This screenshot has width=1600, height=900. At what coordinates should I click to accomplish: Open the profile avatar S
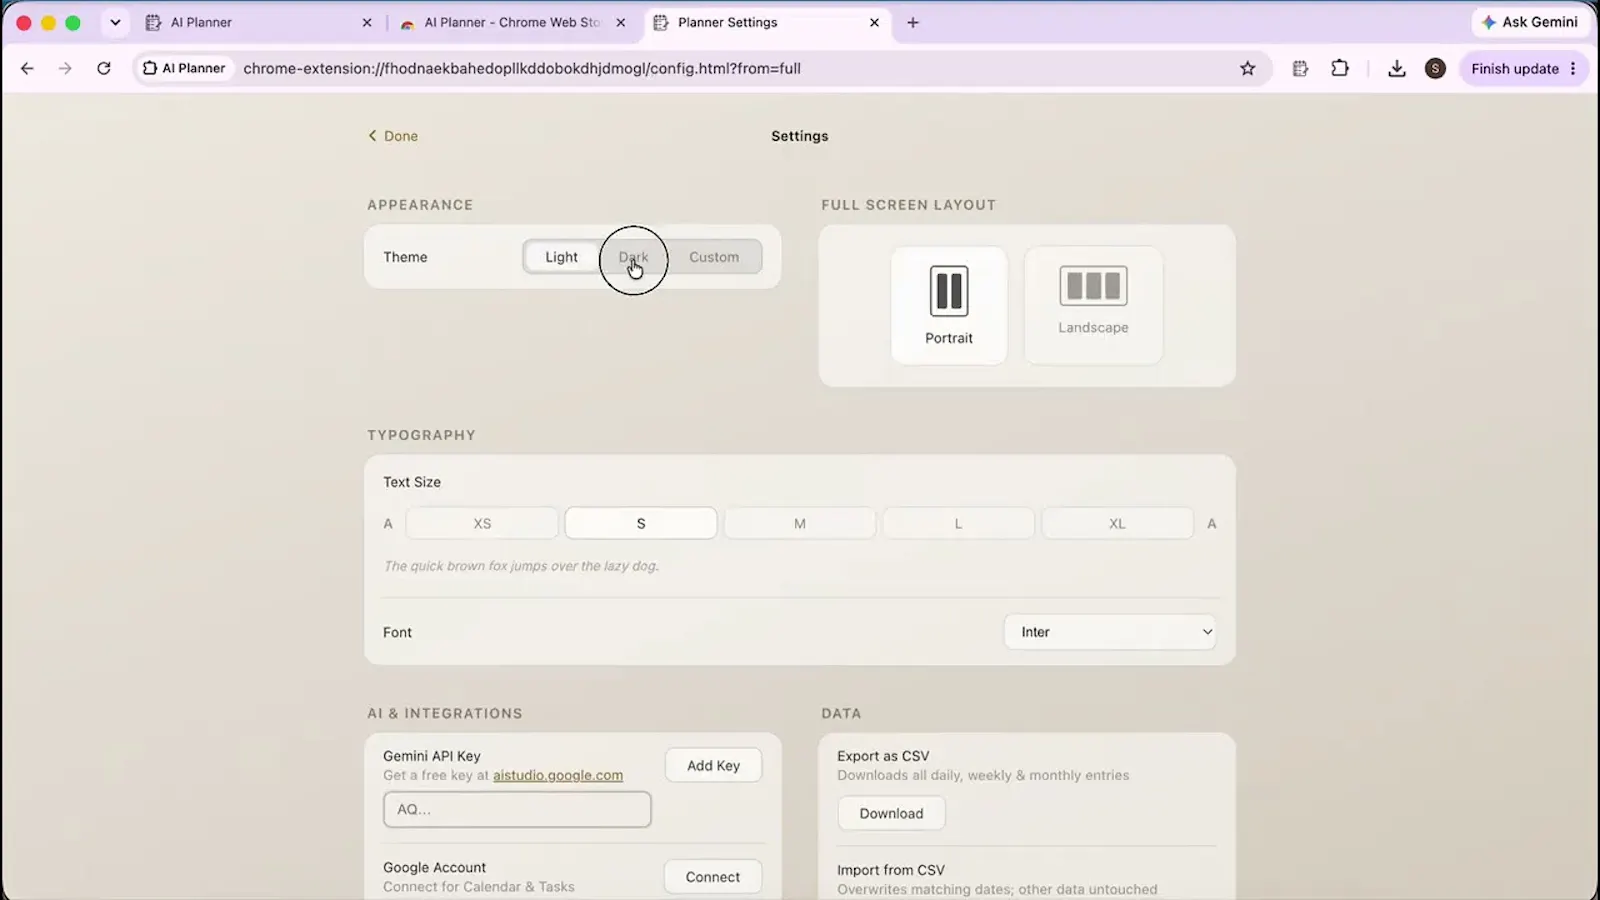click(x=1435, y=68)
